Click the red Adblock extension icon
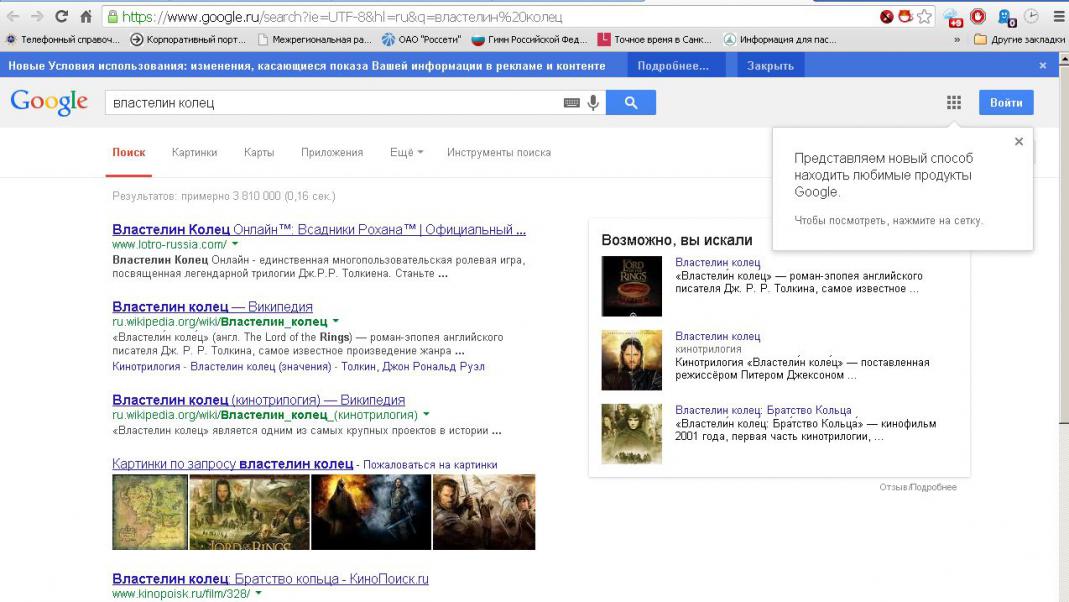The height and width of the screenshot is (602, 1069). (977, 17)
